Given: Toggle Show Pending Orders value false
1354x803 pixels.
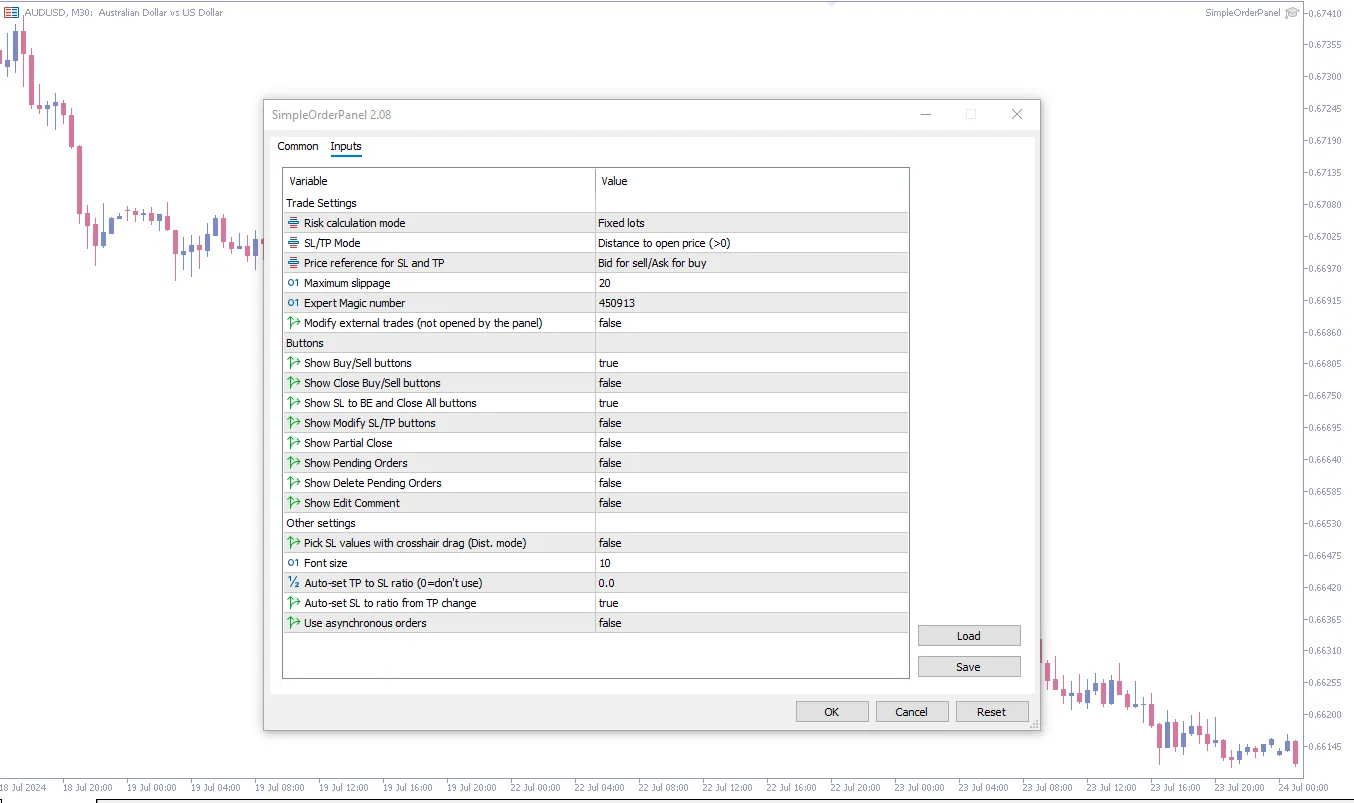Looking at the screenshot, I should (752, 463).
